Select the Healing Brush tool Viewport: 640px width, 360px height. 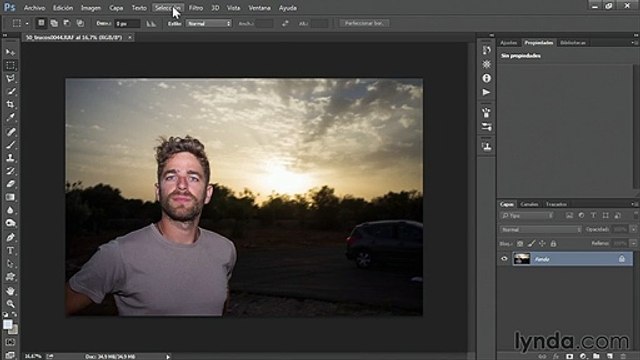[x=10, y=131]
